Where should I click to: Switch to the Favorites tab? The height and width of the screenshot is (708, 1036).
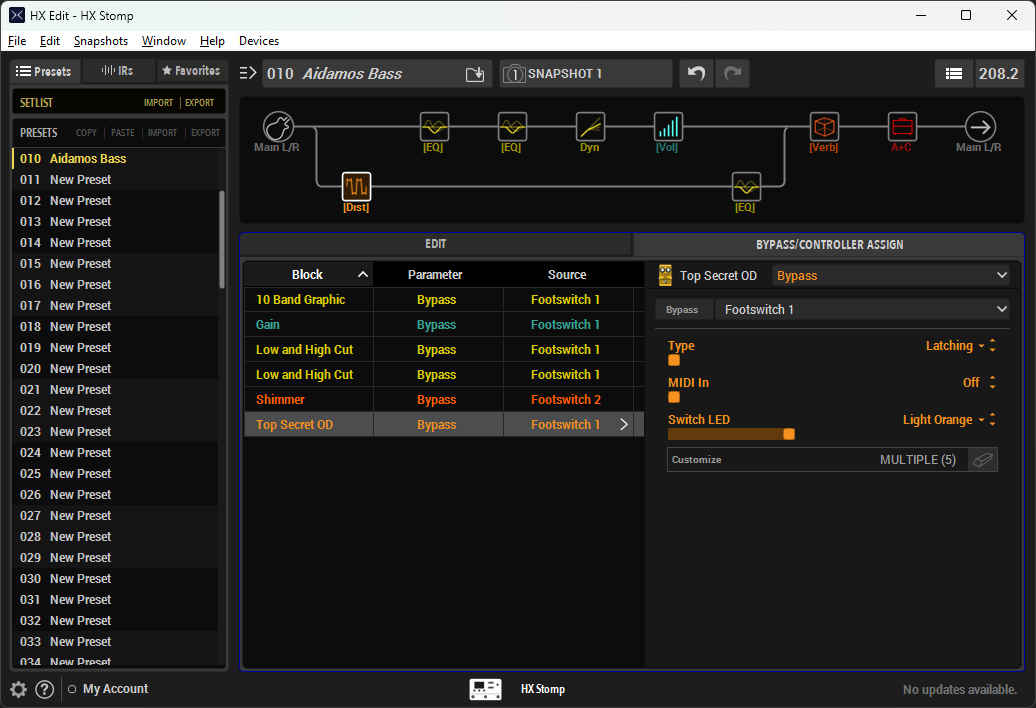(192, 71)
